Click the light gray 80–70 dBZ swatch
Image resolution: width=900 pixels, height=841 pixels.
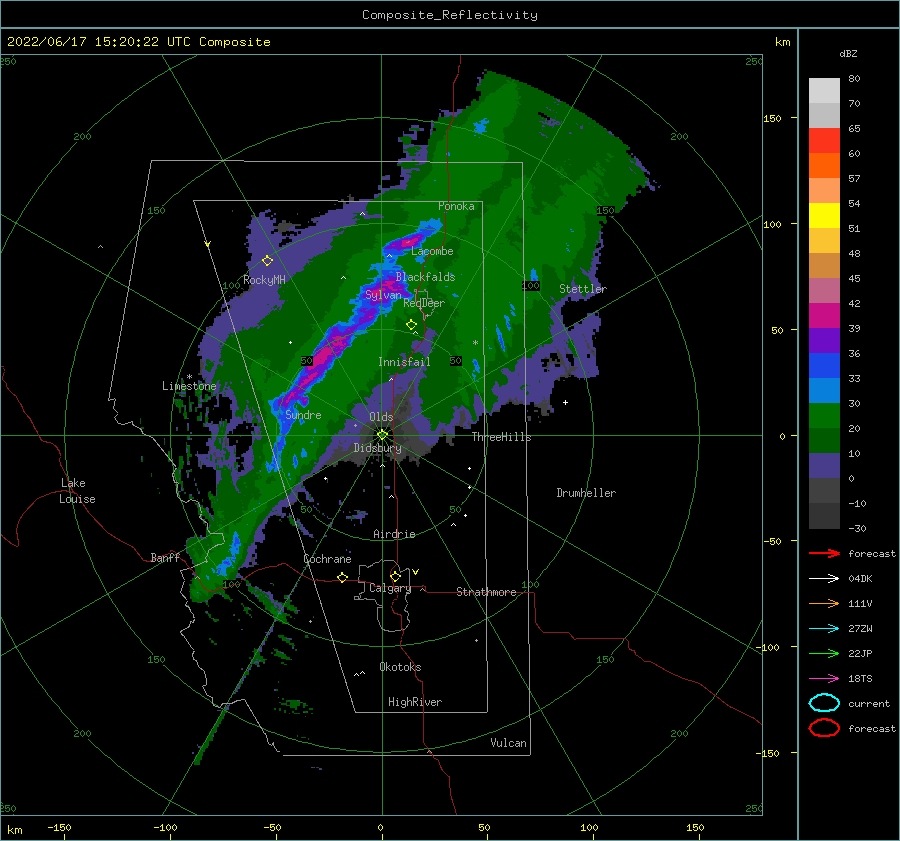point(824,91)
